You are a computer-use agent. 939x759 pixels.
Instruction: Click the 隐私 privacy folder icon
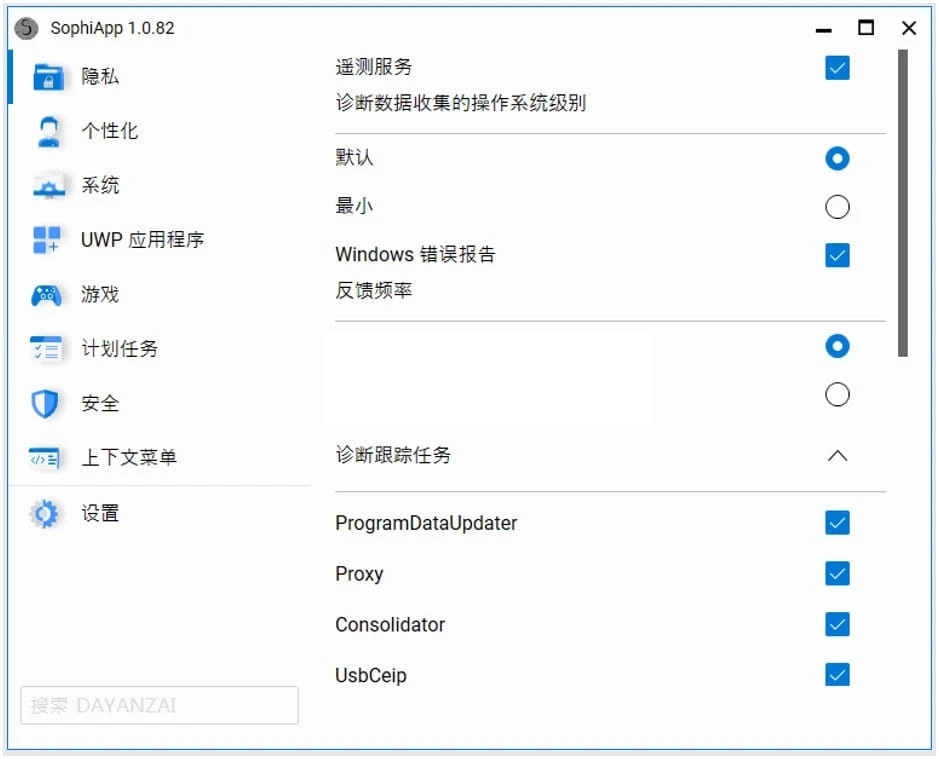47,77
